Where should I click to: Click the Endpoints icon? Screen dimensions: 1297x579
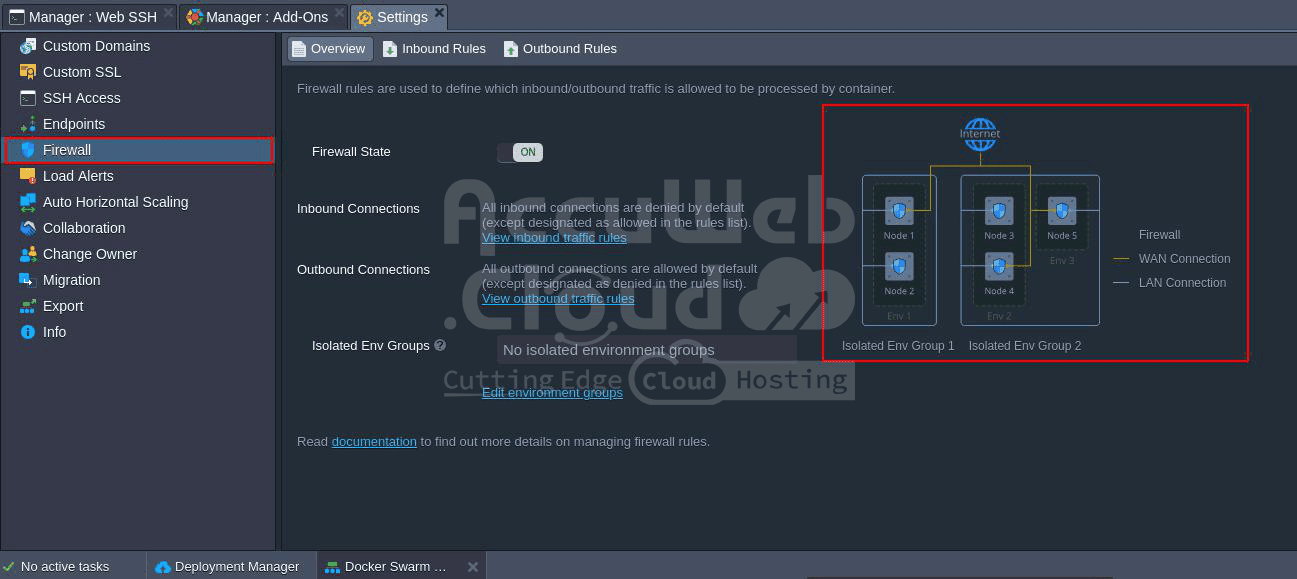[x=28, y=124]
